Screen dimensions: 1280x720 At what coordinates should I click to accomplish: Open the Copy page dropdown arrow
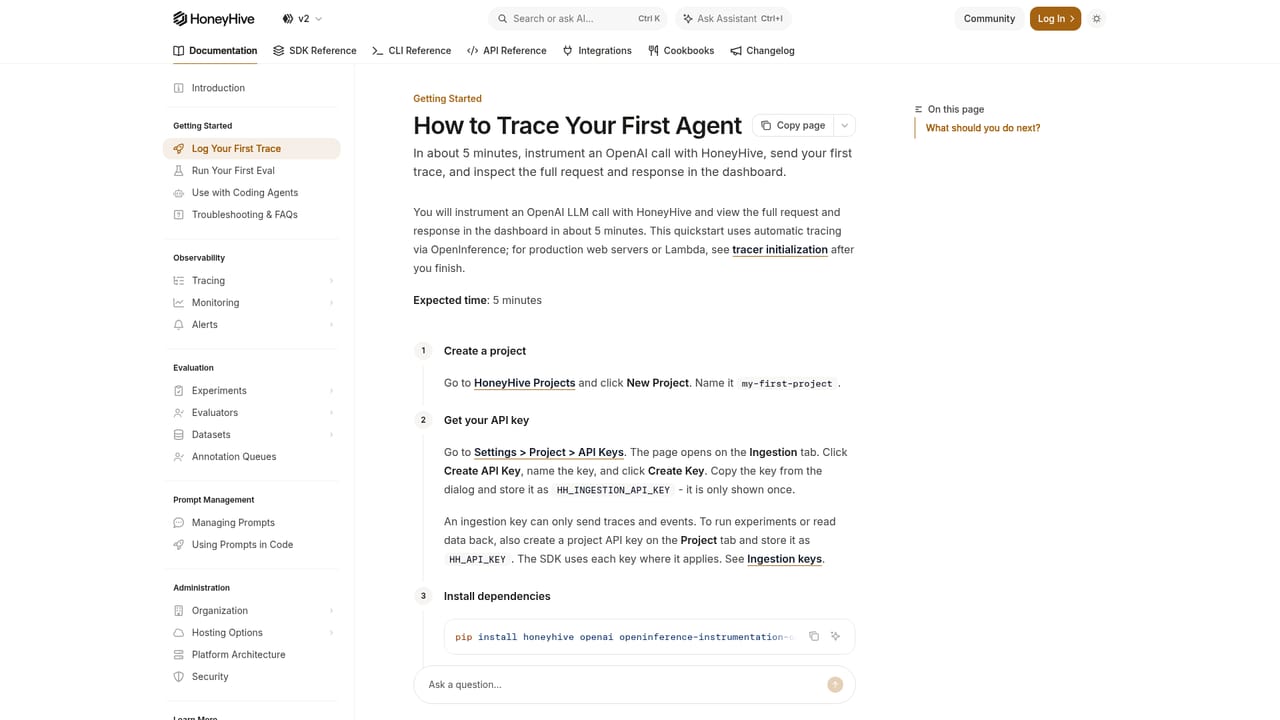845,125
